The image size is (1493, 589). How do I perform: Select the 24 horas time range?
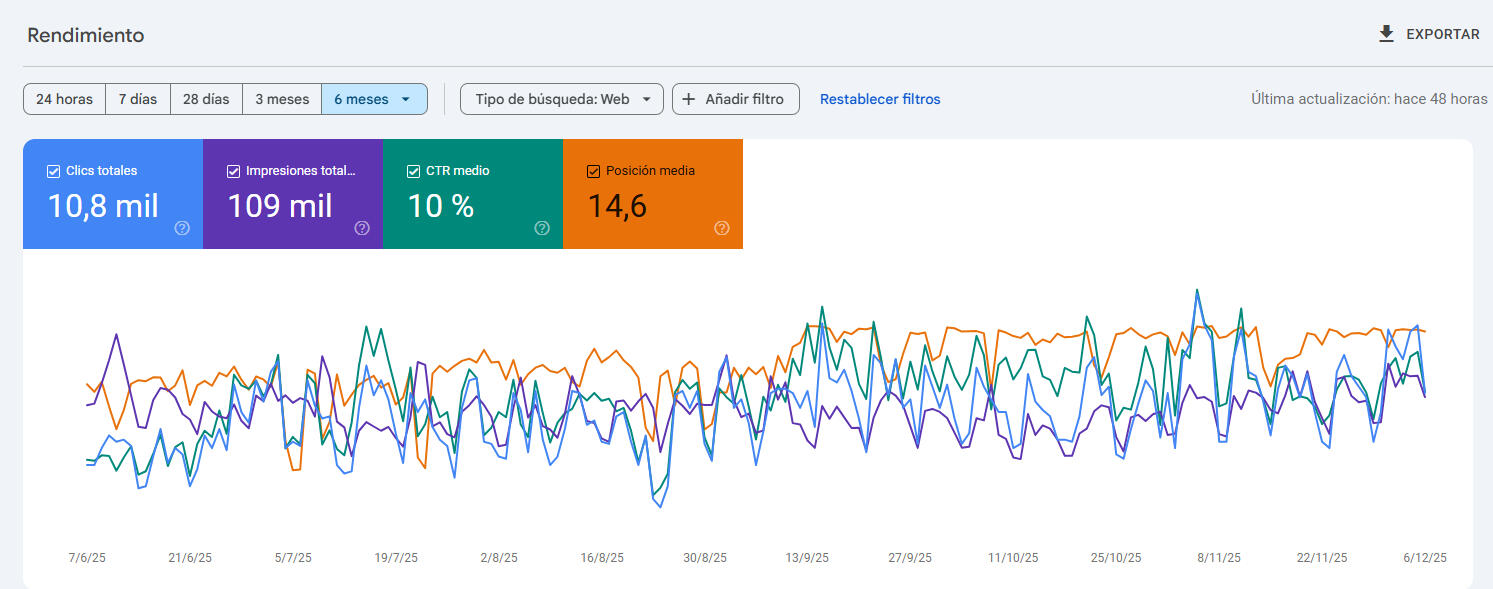click(x=64, y=99)
